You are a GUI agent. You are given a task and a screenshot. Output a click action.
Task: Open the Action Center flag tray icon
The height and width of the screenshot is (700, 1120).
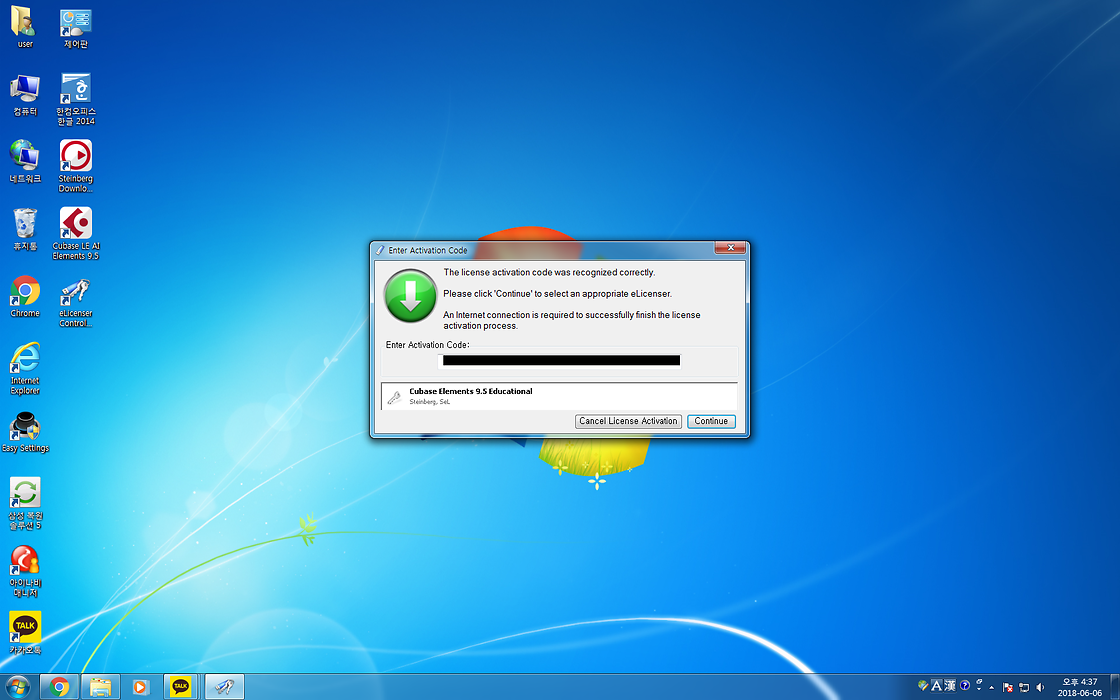pyautogui.click(x=1008, y=687)
